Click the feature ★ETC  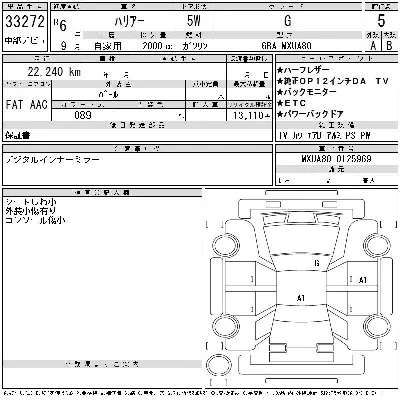point(291,103)
